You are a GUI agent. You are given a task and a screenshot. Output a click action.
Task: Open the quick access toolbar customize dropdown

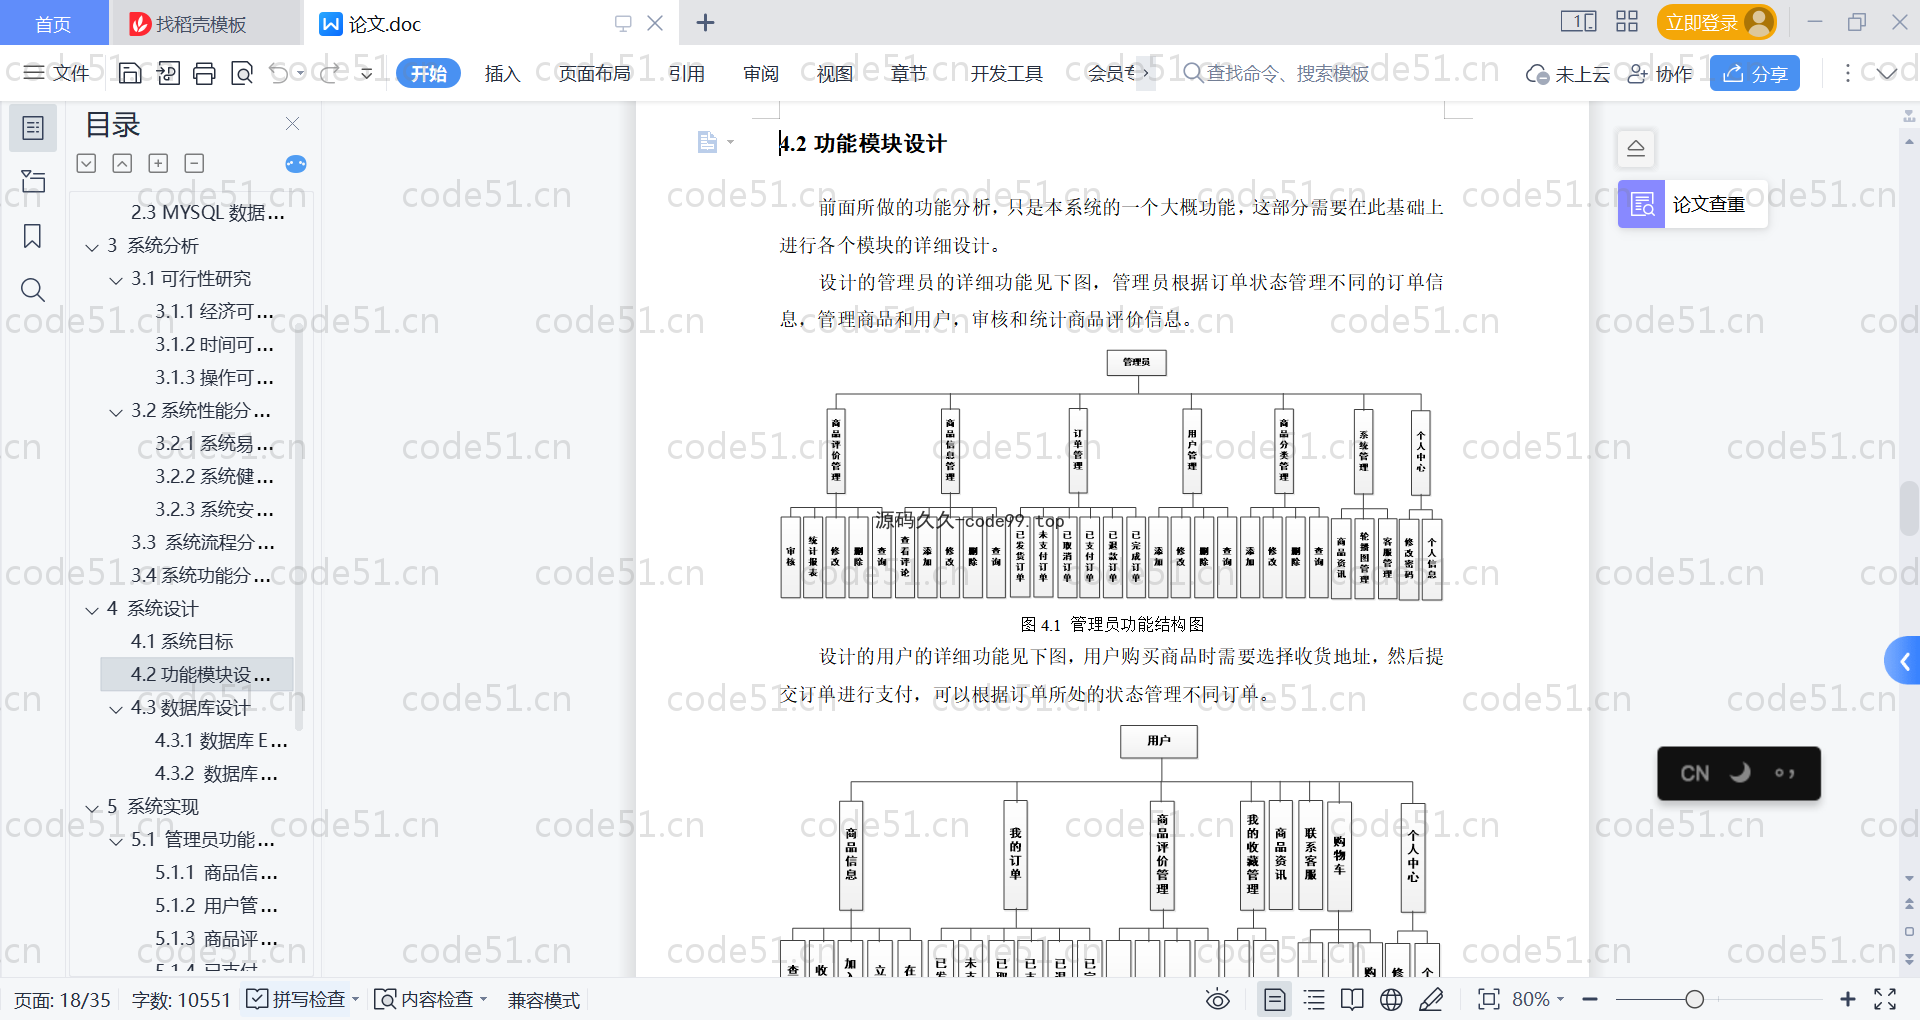367,73
